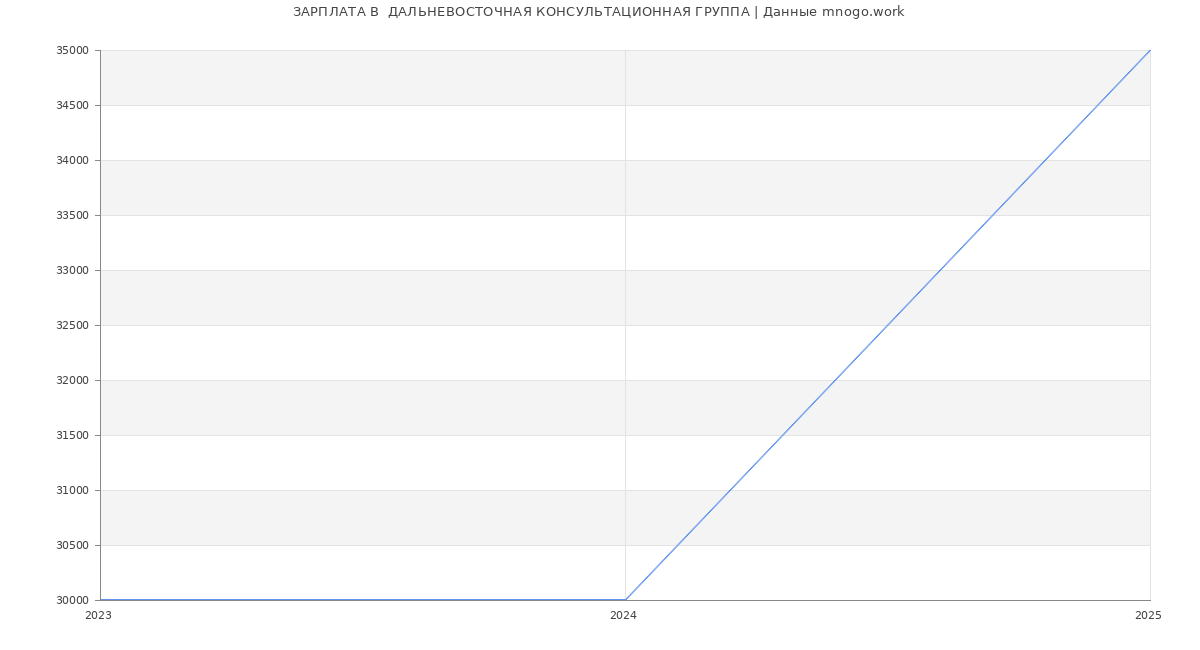Viewport: 1200px width, 650px height.
Task: Click the 31500 y-axis label
Action: click(72, 435)
